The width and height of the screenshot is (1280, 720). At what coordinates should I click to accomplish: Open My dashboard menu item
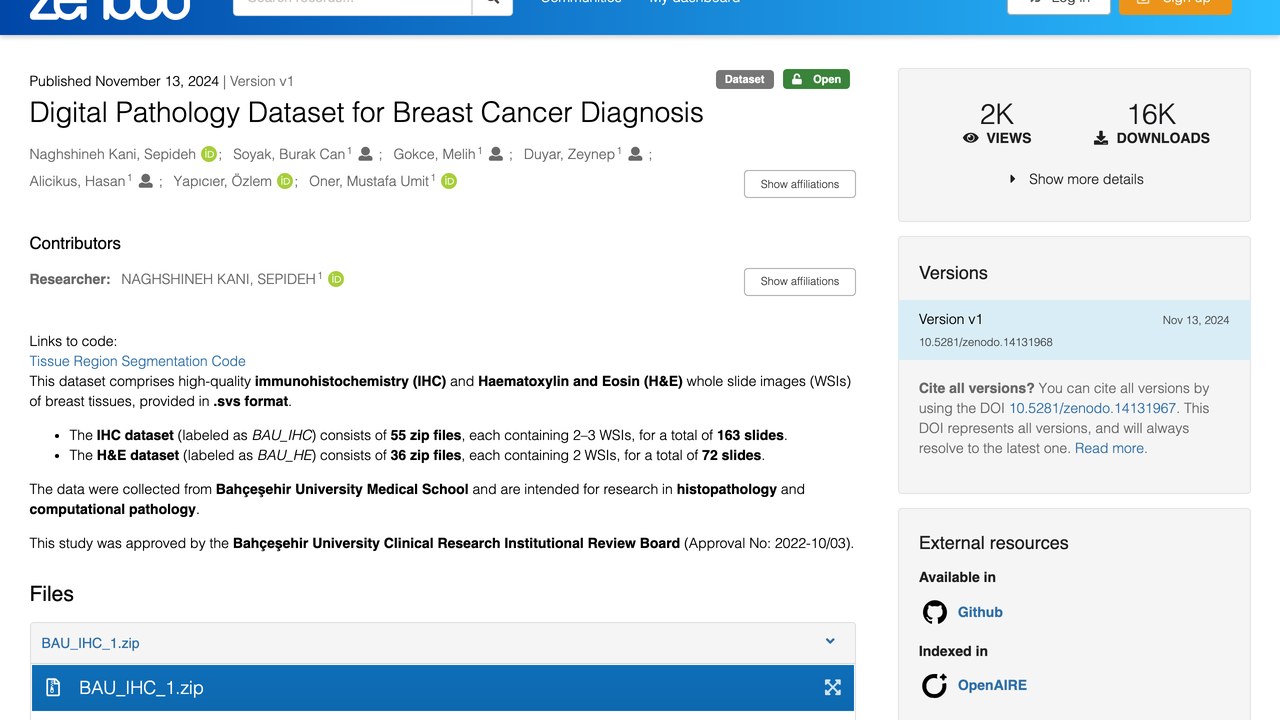(695, 3)
